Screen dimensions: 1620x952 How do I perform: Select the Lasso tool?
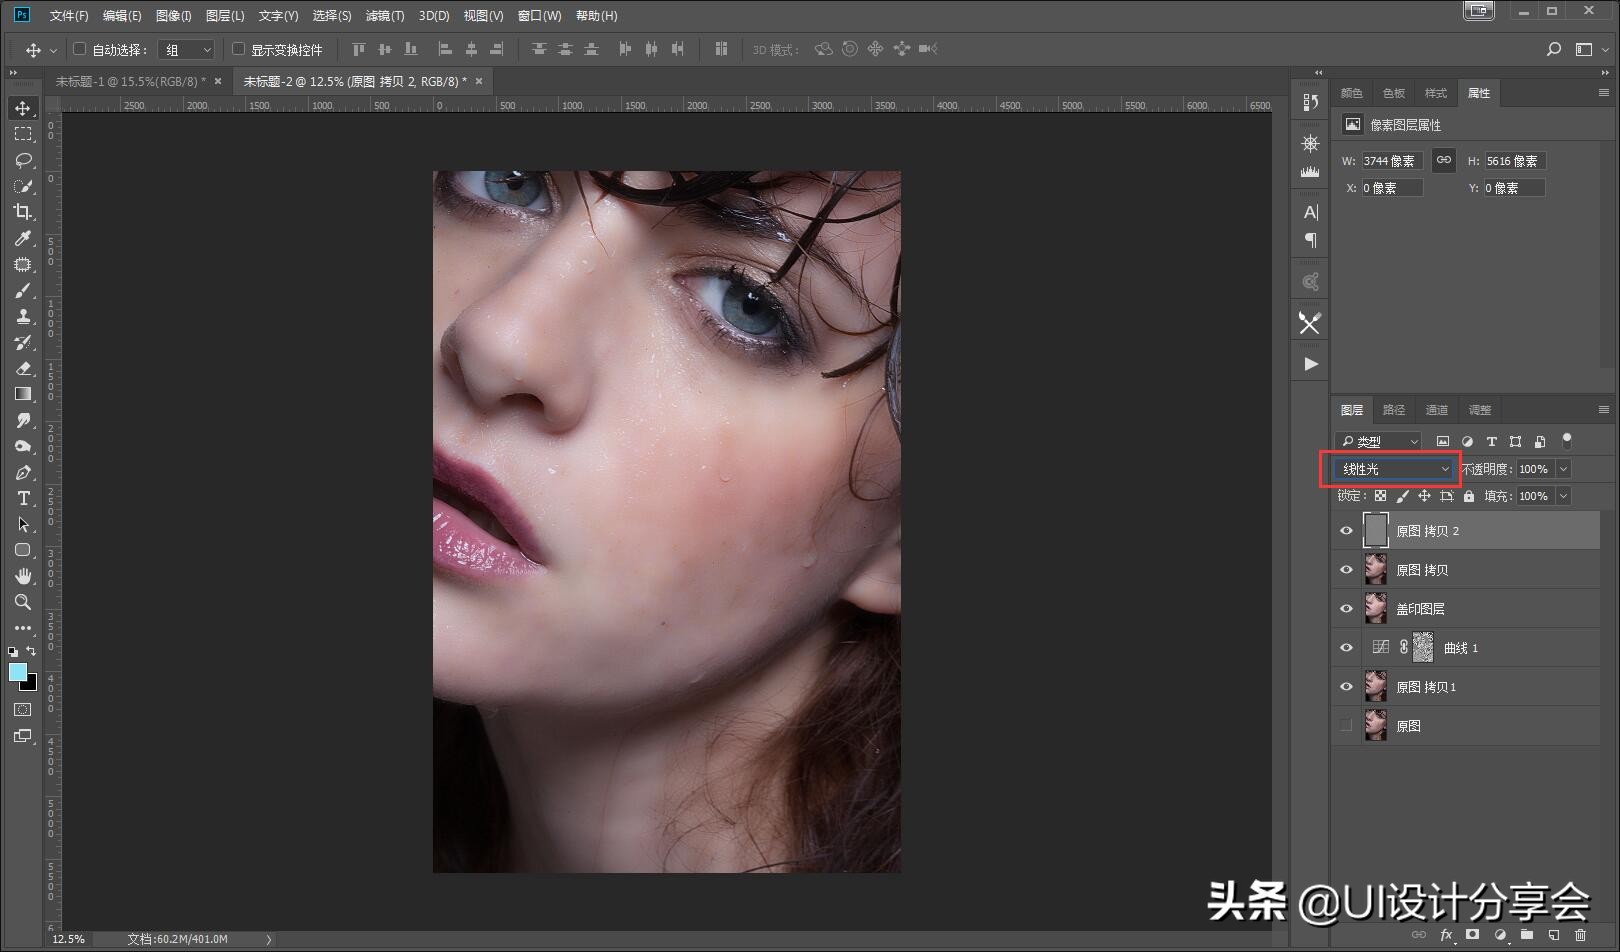(x=22, y=160)
